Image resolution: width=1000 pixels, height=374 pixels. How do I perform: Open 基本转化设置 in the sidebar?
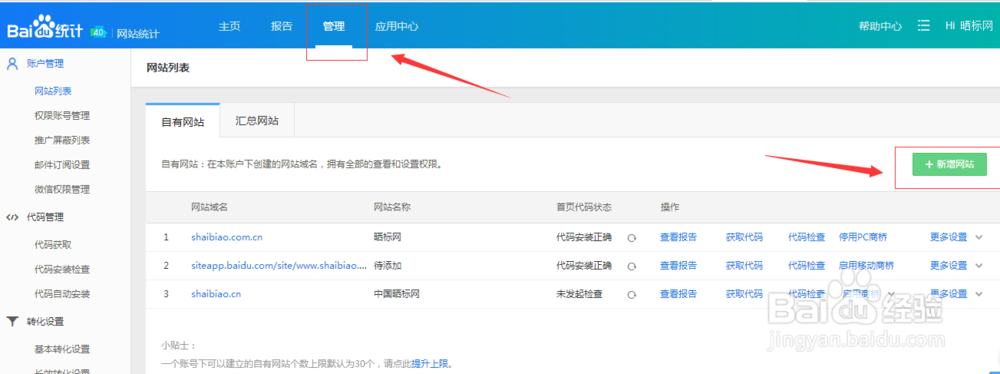(62, 349)
